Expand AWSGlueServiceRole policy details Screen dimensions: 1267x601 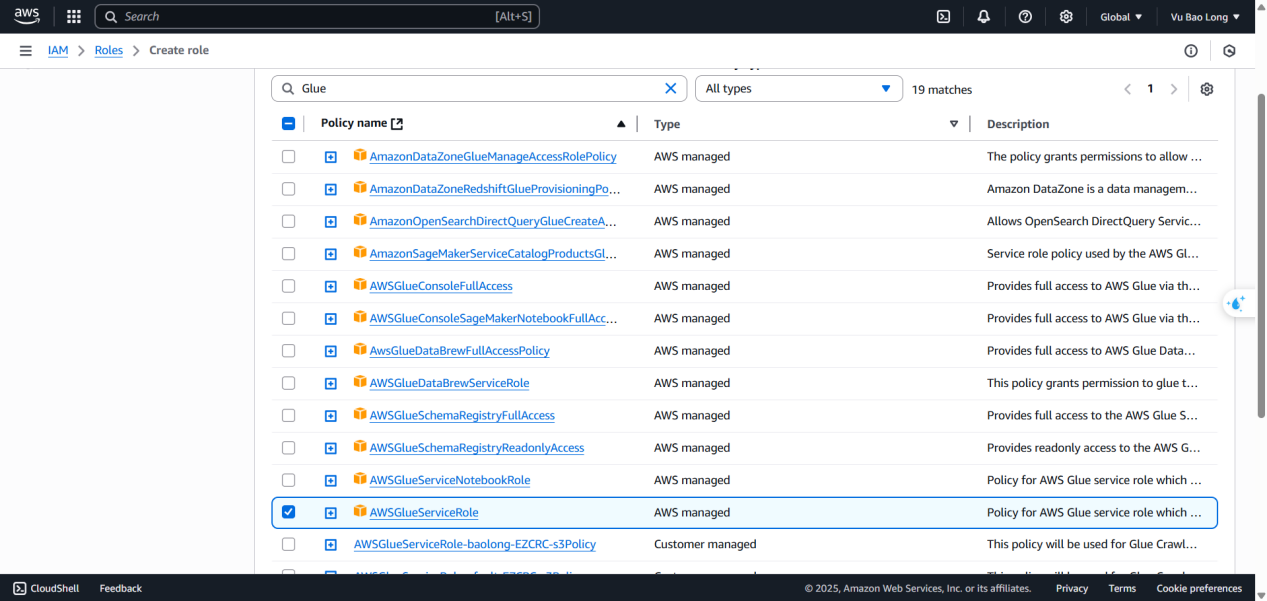(x=331, y=513)
